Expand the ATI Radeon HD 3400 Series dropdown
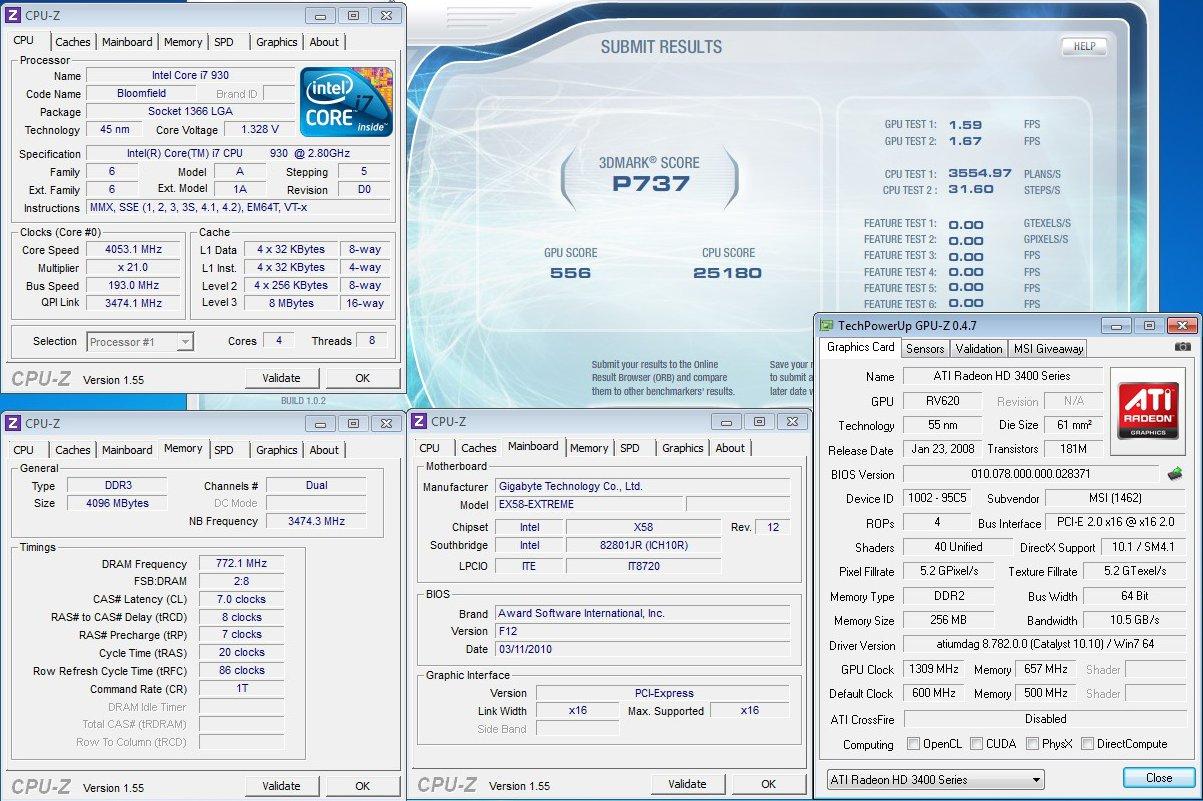The image size is (1203, 801). (x=935, y=779)
